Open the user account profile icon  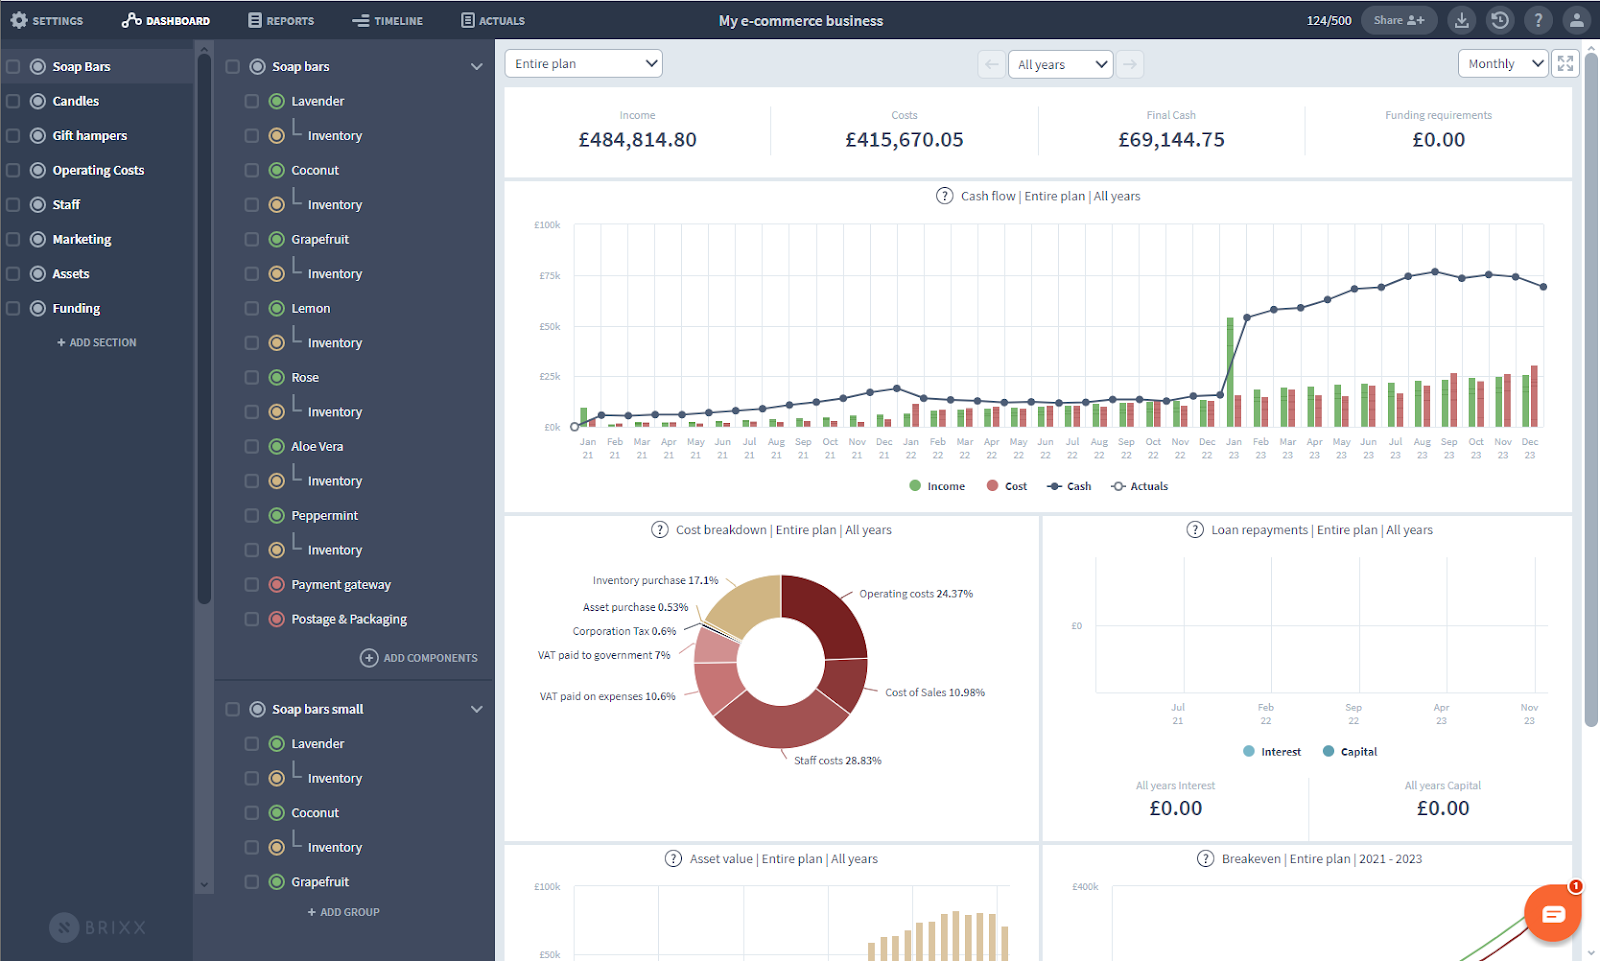[1576, 20]
